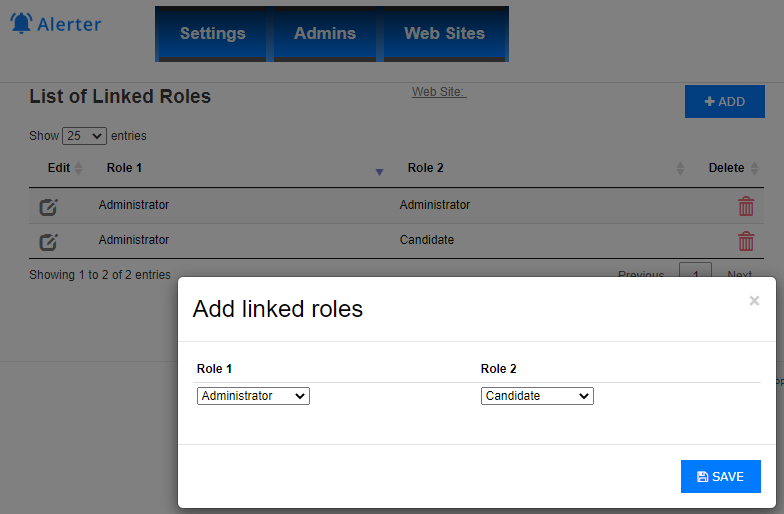Close the Add linked roles dialog

(x=754, y=300)
